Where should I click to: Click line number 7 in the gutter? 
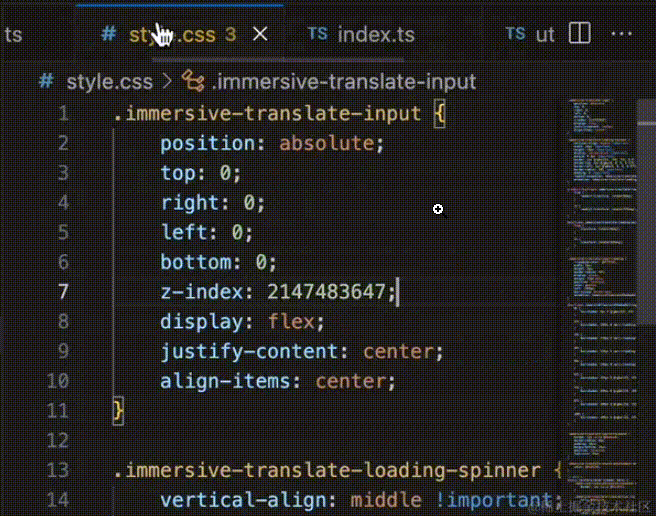[63, 292]
